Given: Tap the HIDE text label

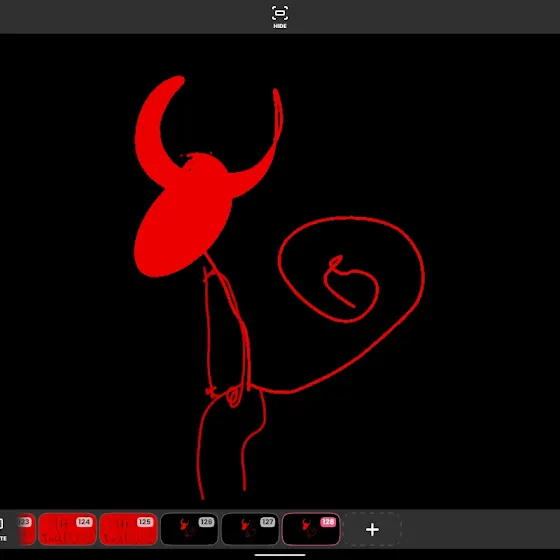Looking at the screenshot, I should [x=280, y=26].
